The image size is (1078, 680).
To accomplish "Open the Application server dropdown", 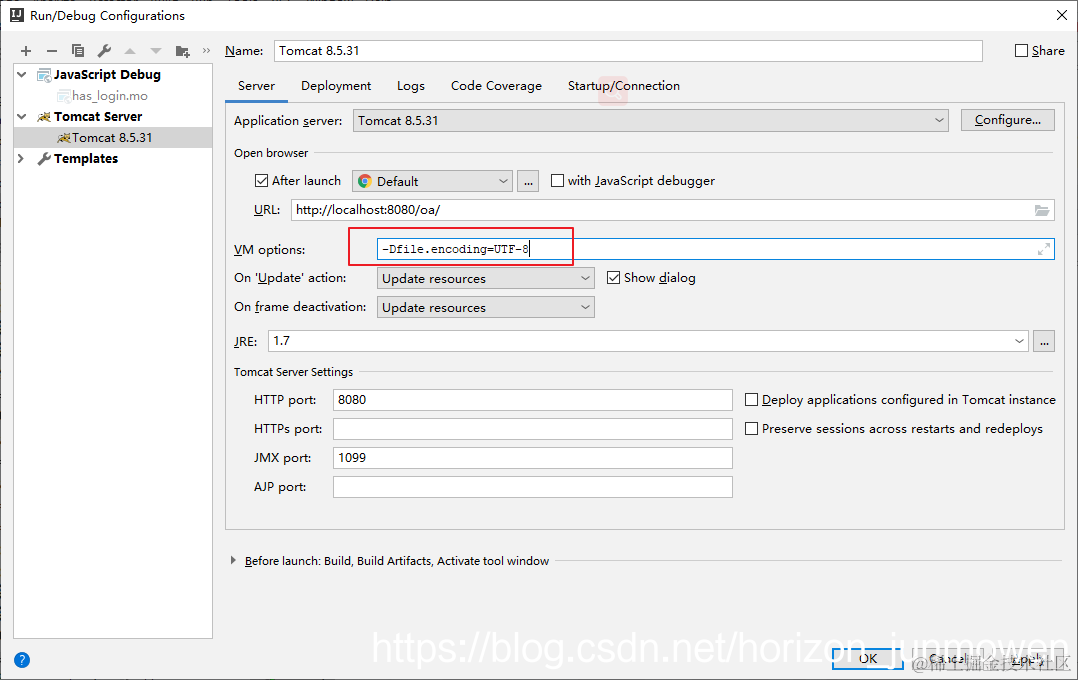I will point(650,120).
